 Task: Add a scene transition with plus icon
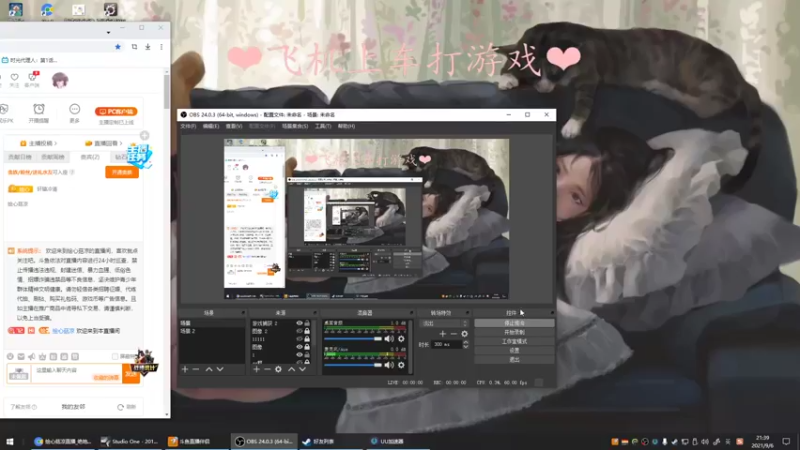[442, 334]
